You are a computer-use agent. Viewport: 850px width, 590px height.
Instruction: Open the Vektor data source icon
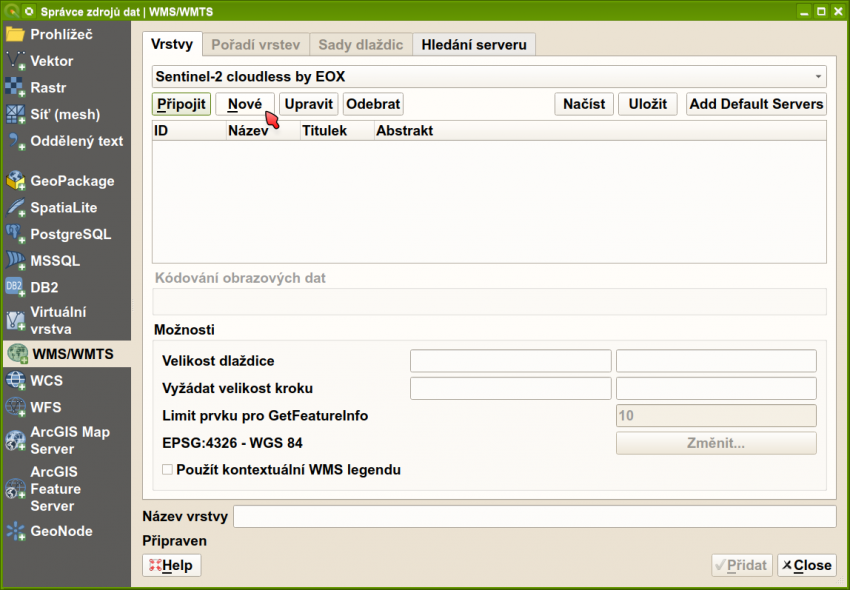tap(15, 61)
